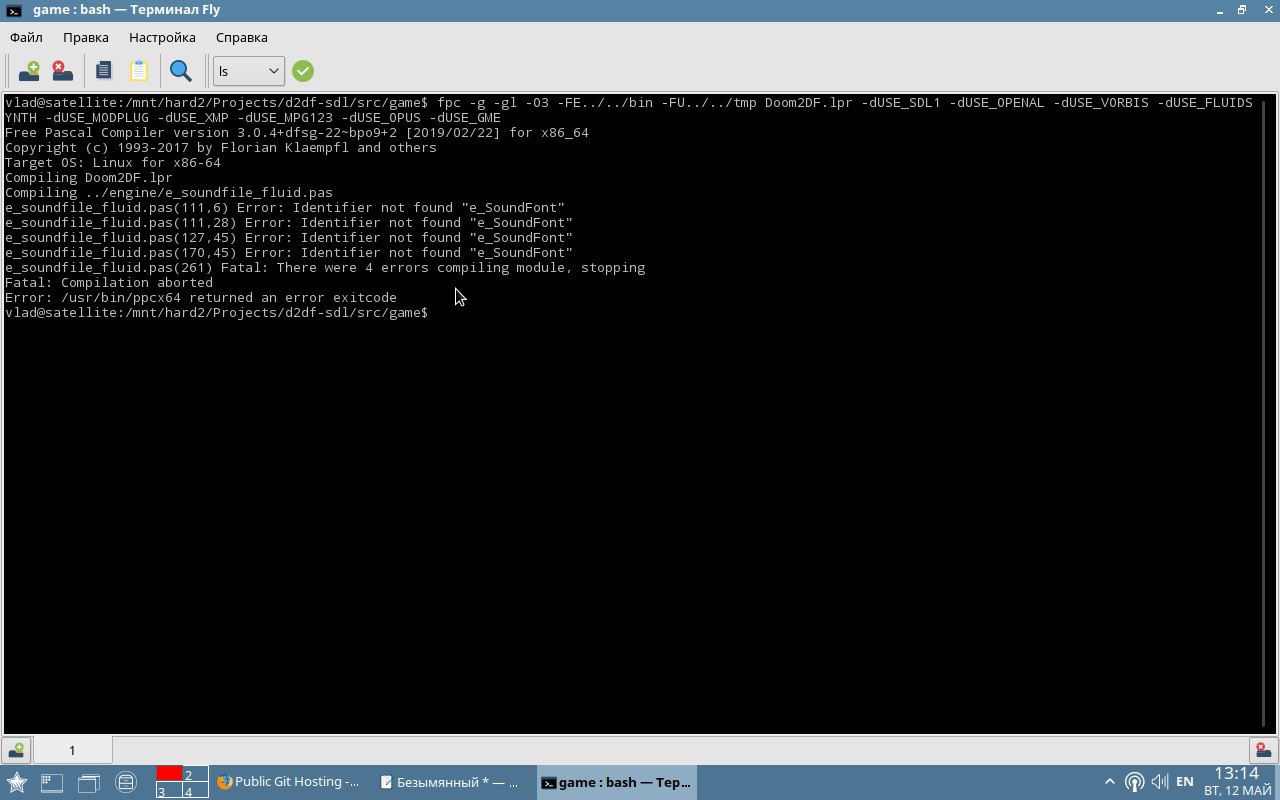The width and height of the screenshot is (1280, 800).
Task: Click the line 'Fatal: Compilation aborted'
Action: pos(109,283)
